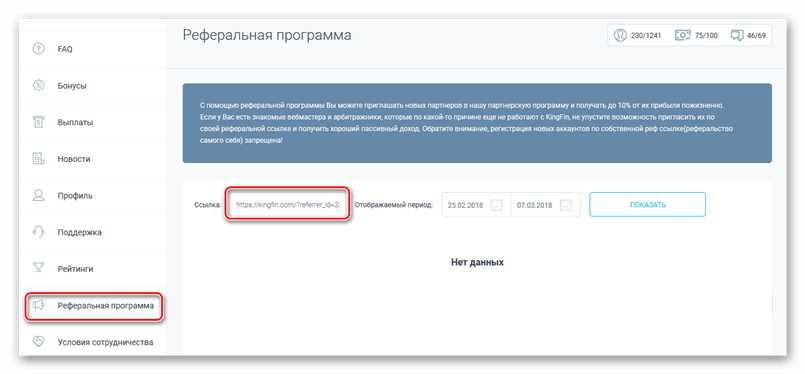The image size is (805, 374).
Task: Click the money counter 75/100 icon
Action: coord(682,35)
